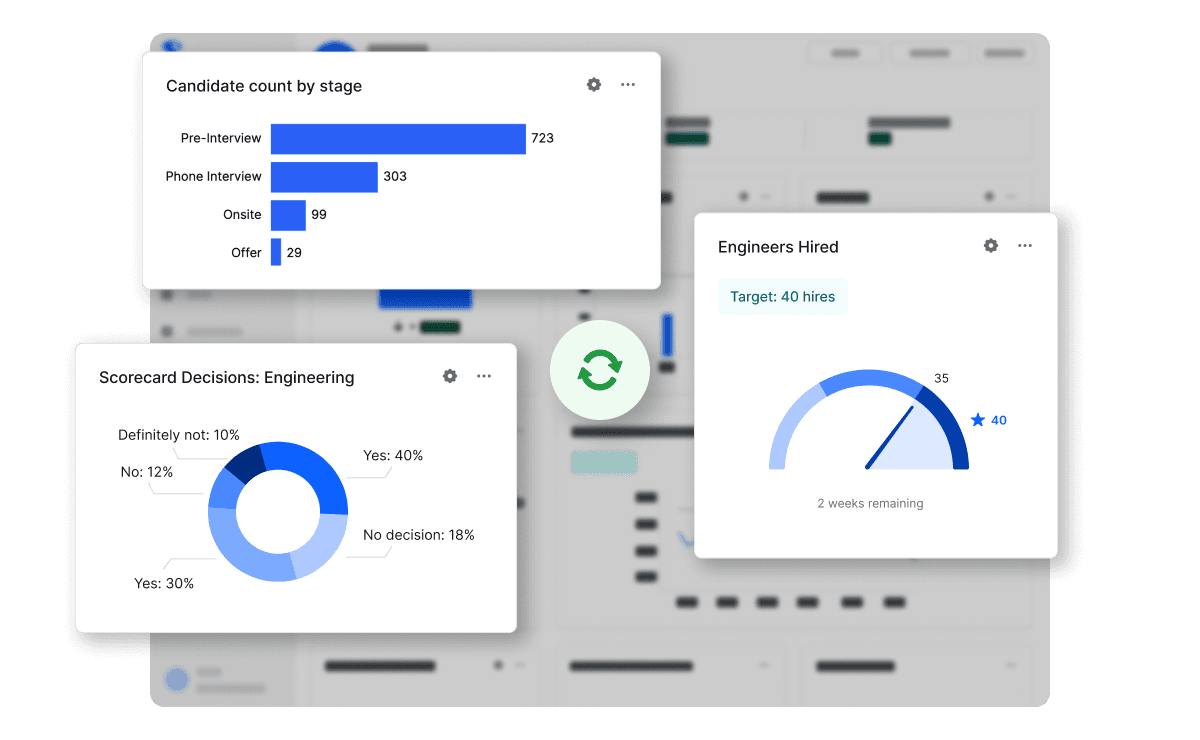Click the three-dot menu on Scorecard Decisions
1200x740 pixels.
[484, 376]
